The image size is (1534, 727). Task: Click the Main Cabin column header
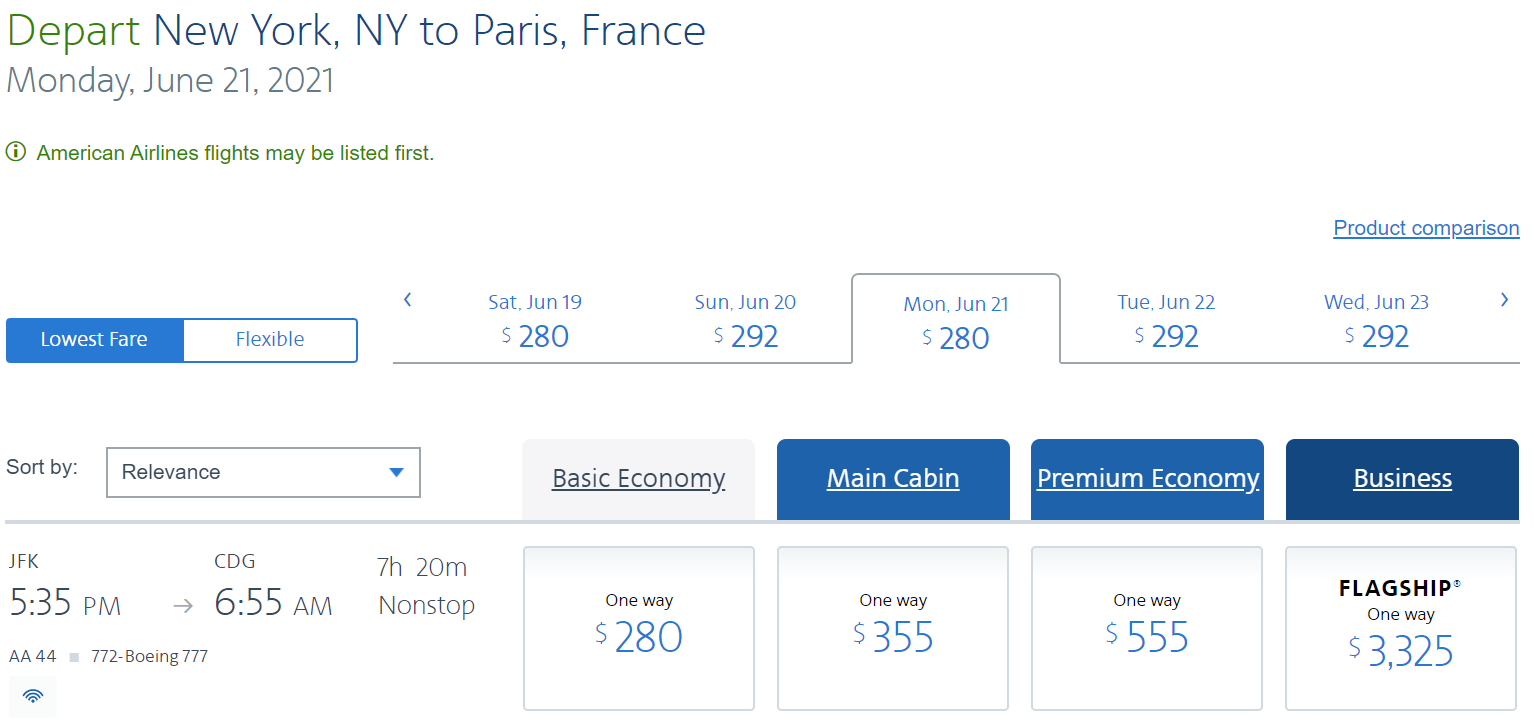click(893, 479)
